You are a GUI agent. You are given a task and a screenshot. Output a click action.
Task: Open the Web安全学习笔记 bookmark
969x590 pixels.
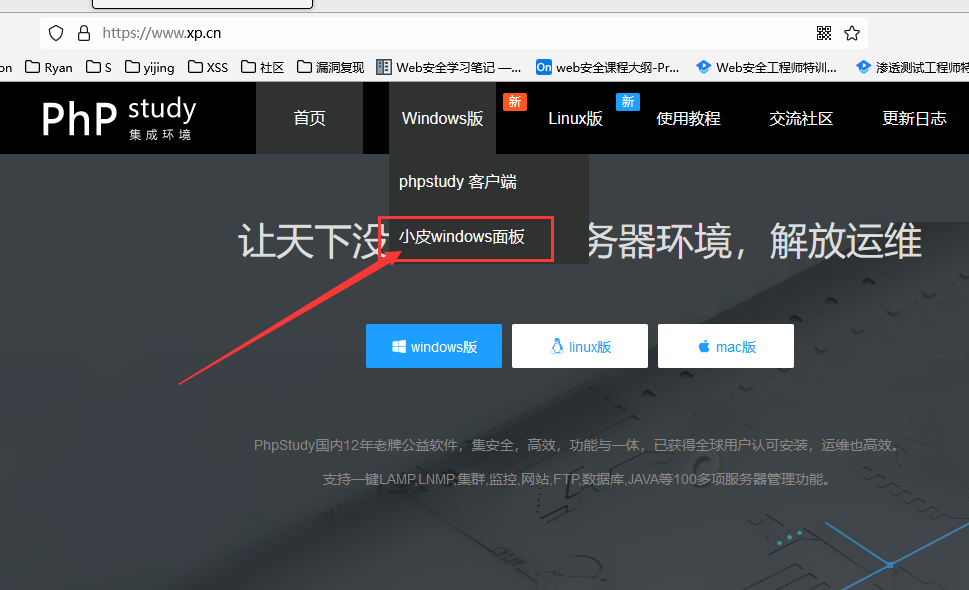pyautogui.click(x=449, y=67)
